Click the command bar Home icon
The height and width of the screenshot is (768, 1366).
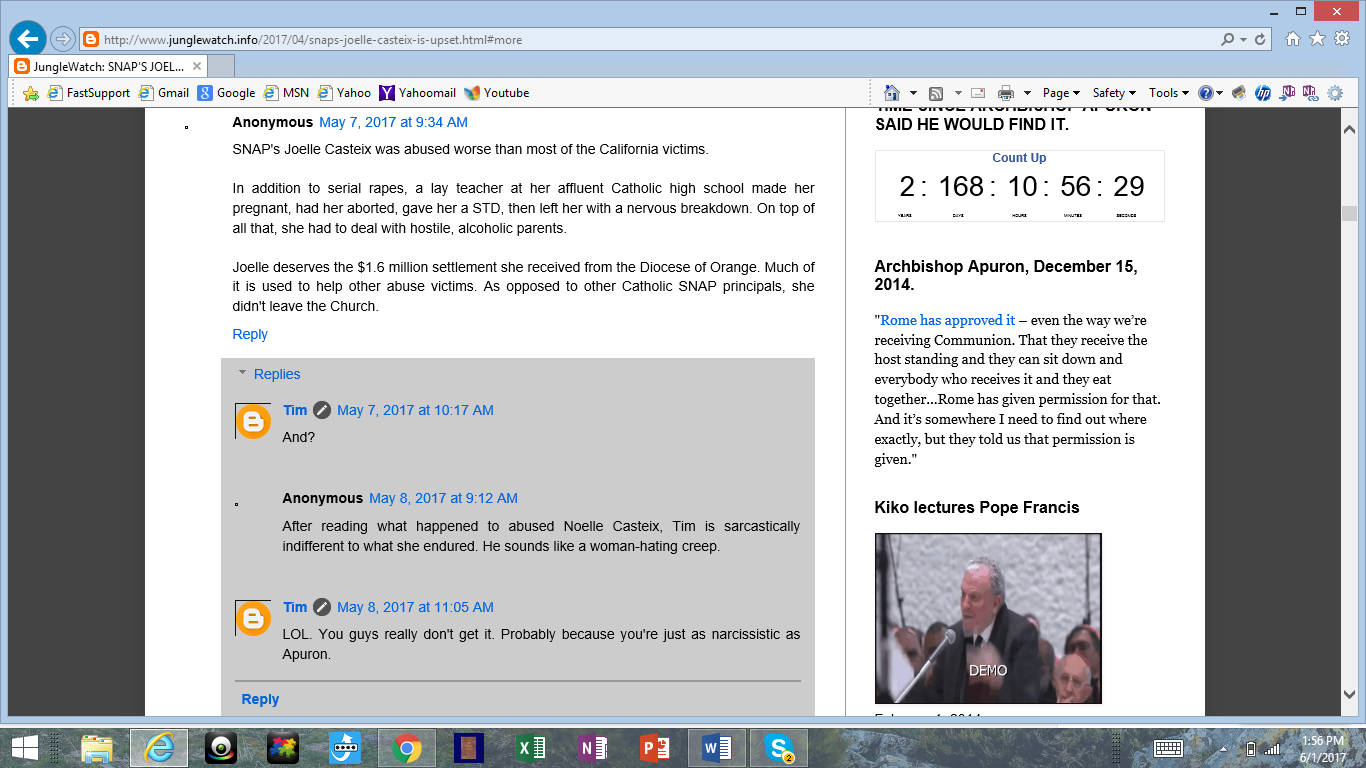coord(892,92)
